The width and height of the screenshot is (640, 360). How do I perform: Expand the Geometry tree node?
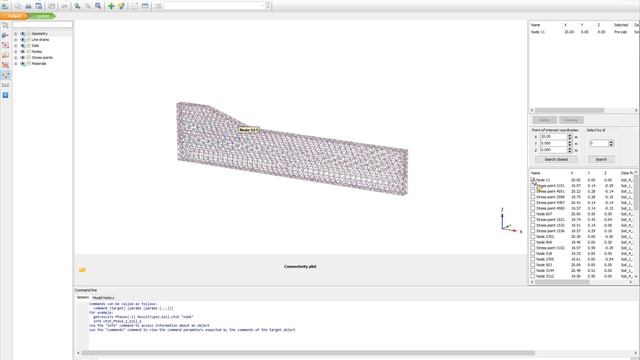(x=16, y=34)
